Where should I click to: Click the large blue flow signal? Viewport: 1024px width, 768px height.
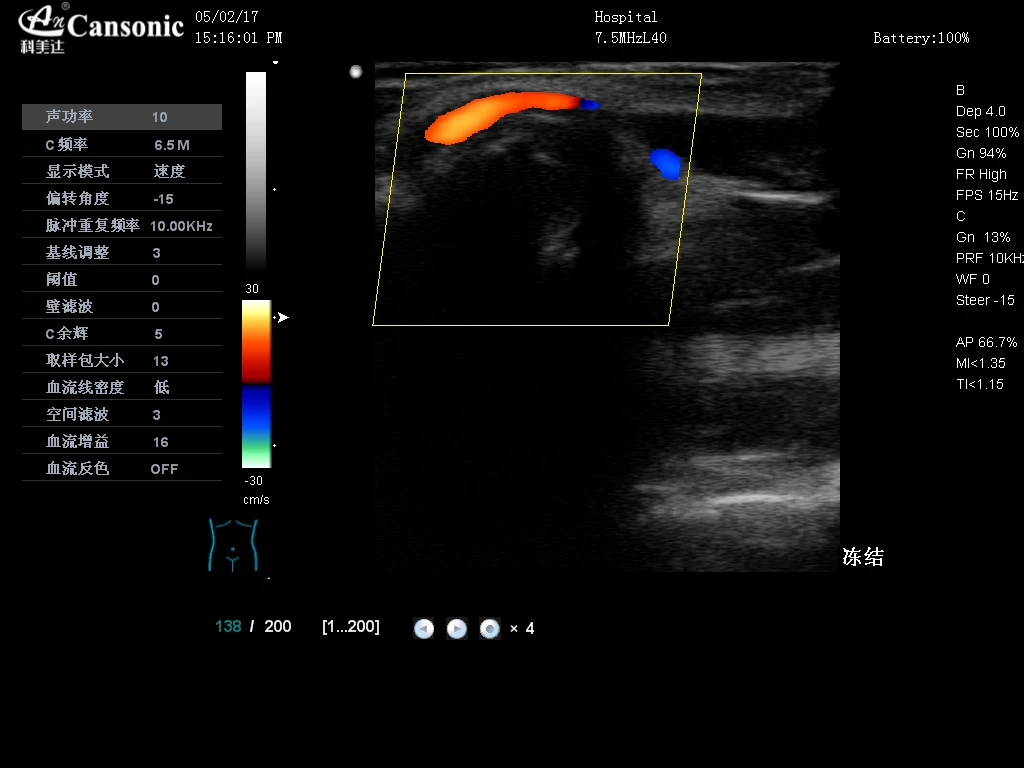click(666, 163)
